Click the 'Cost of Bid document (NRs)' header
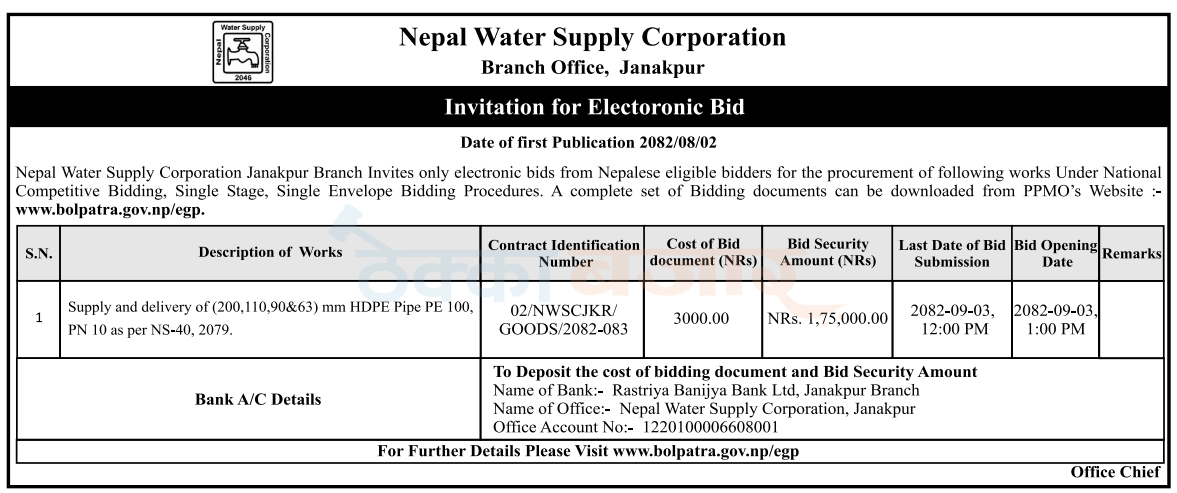Screen dimensions: 1177x493 (703, 253)
